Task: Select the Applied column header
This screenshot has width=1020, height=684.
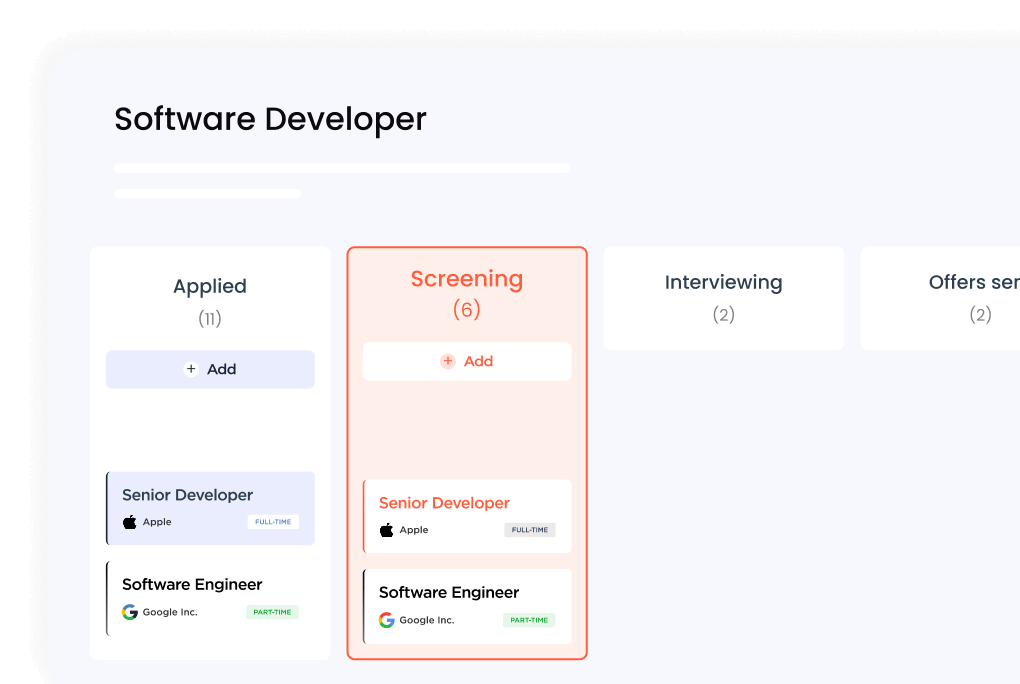Action: (x=210, y=286)
